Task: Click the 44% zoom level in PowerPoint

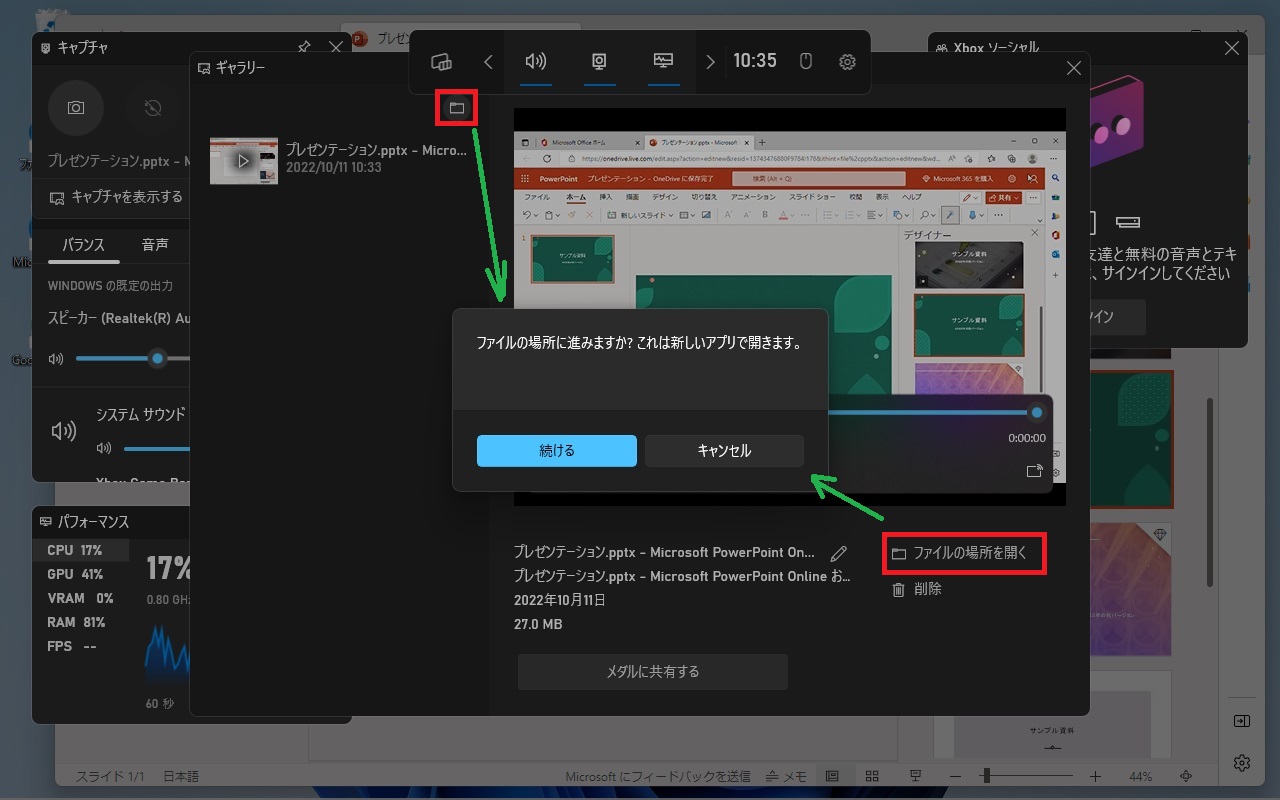Action: point(1140,776)
